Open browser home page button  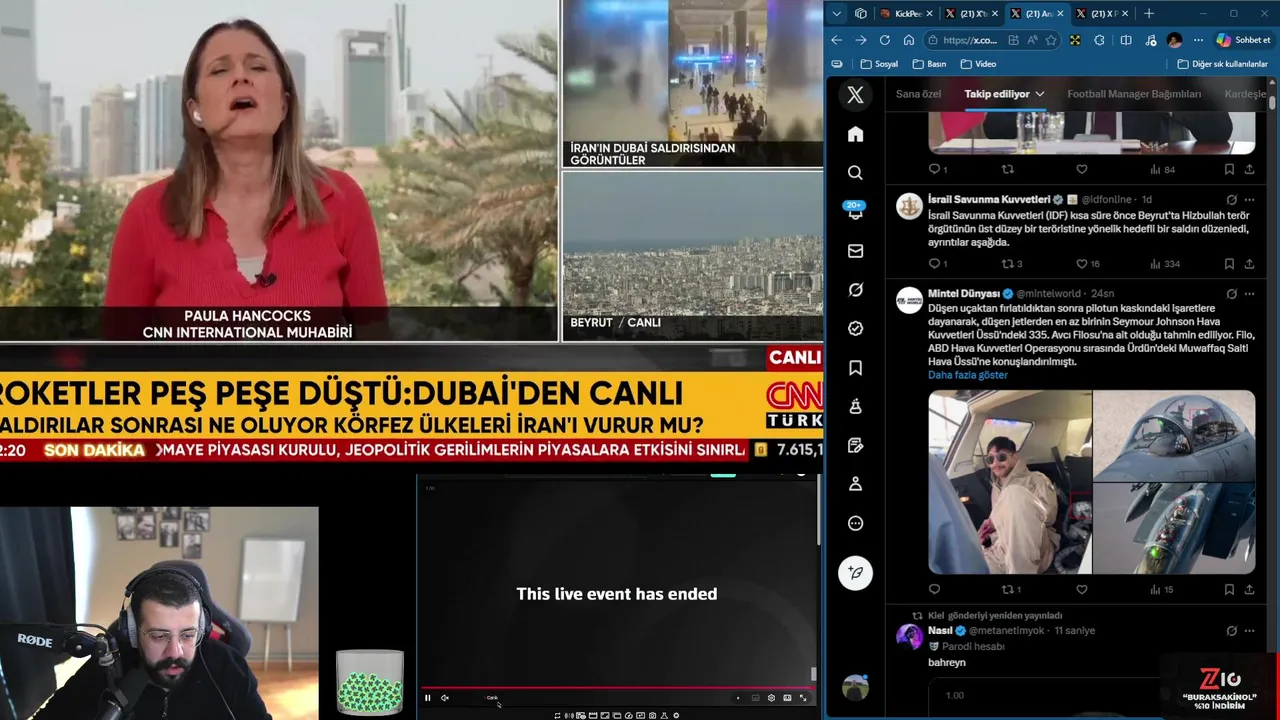pyautogui.click(x=908, y=40)
